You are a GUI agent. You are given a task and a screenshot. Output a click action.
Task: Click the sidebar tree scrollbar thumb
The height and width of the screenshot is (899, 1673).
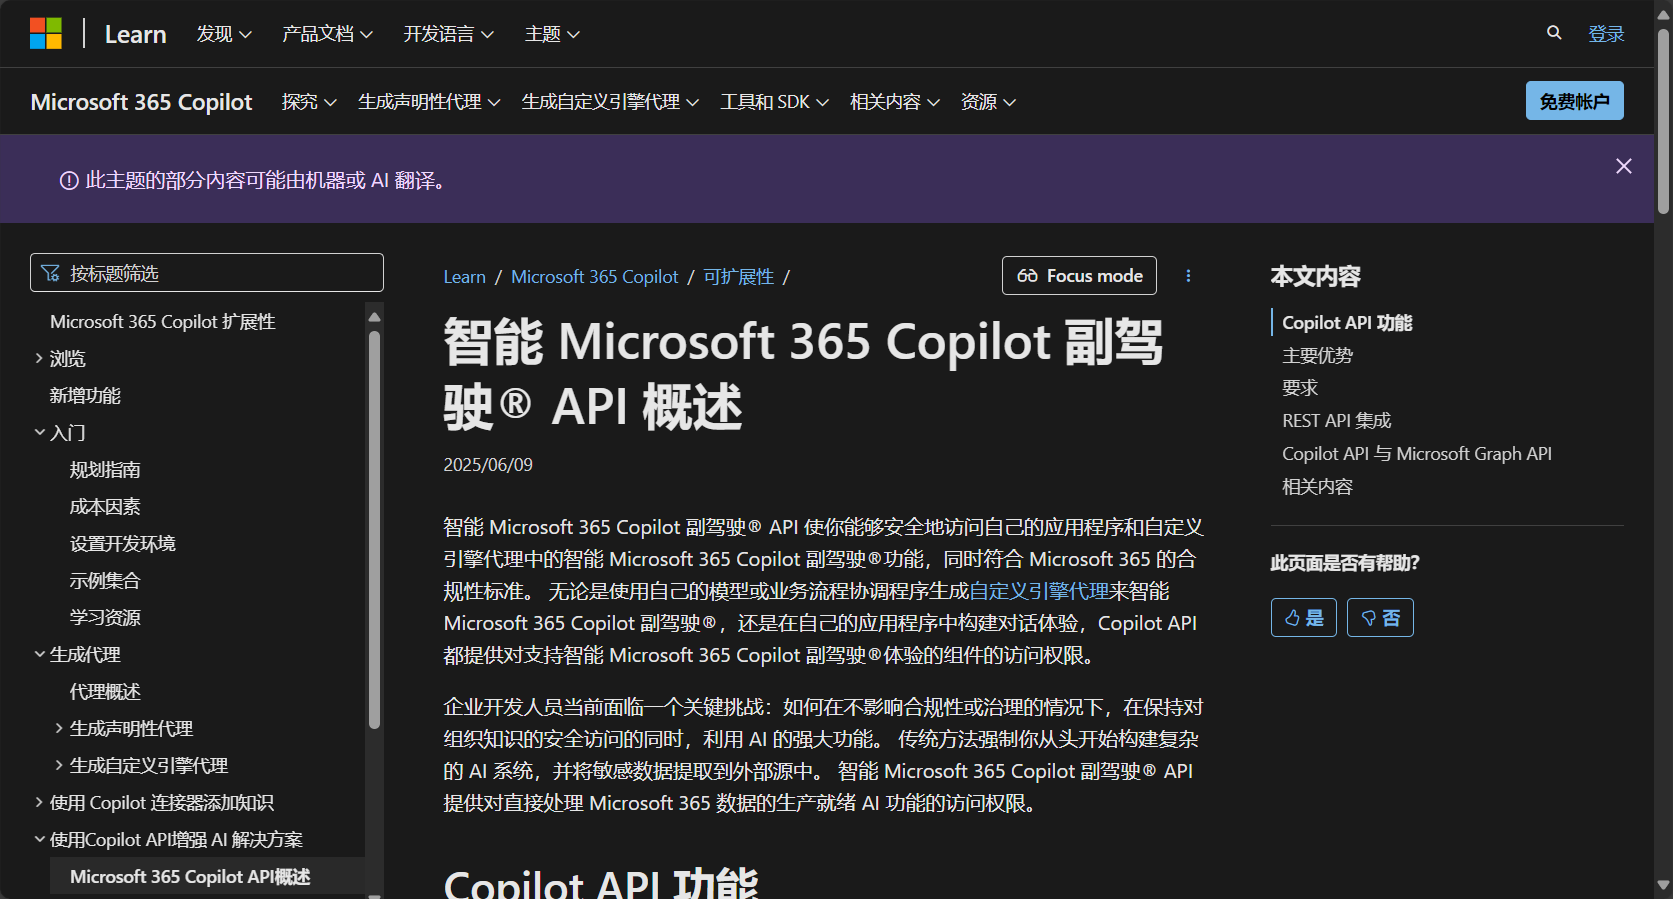374,530
